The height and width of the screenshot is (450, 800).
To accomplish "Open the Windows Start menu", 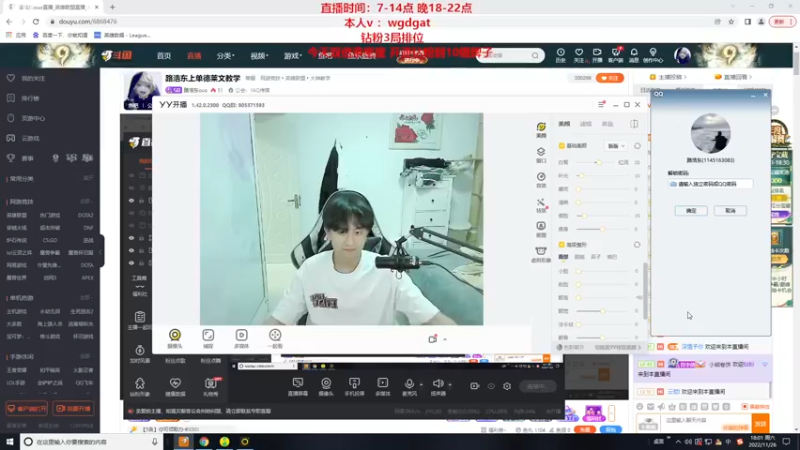I will tap(10, 442).
